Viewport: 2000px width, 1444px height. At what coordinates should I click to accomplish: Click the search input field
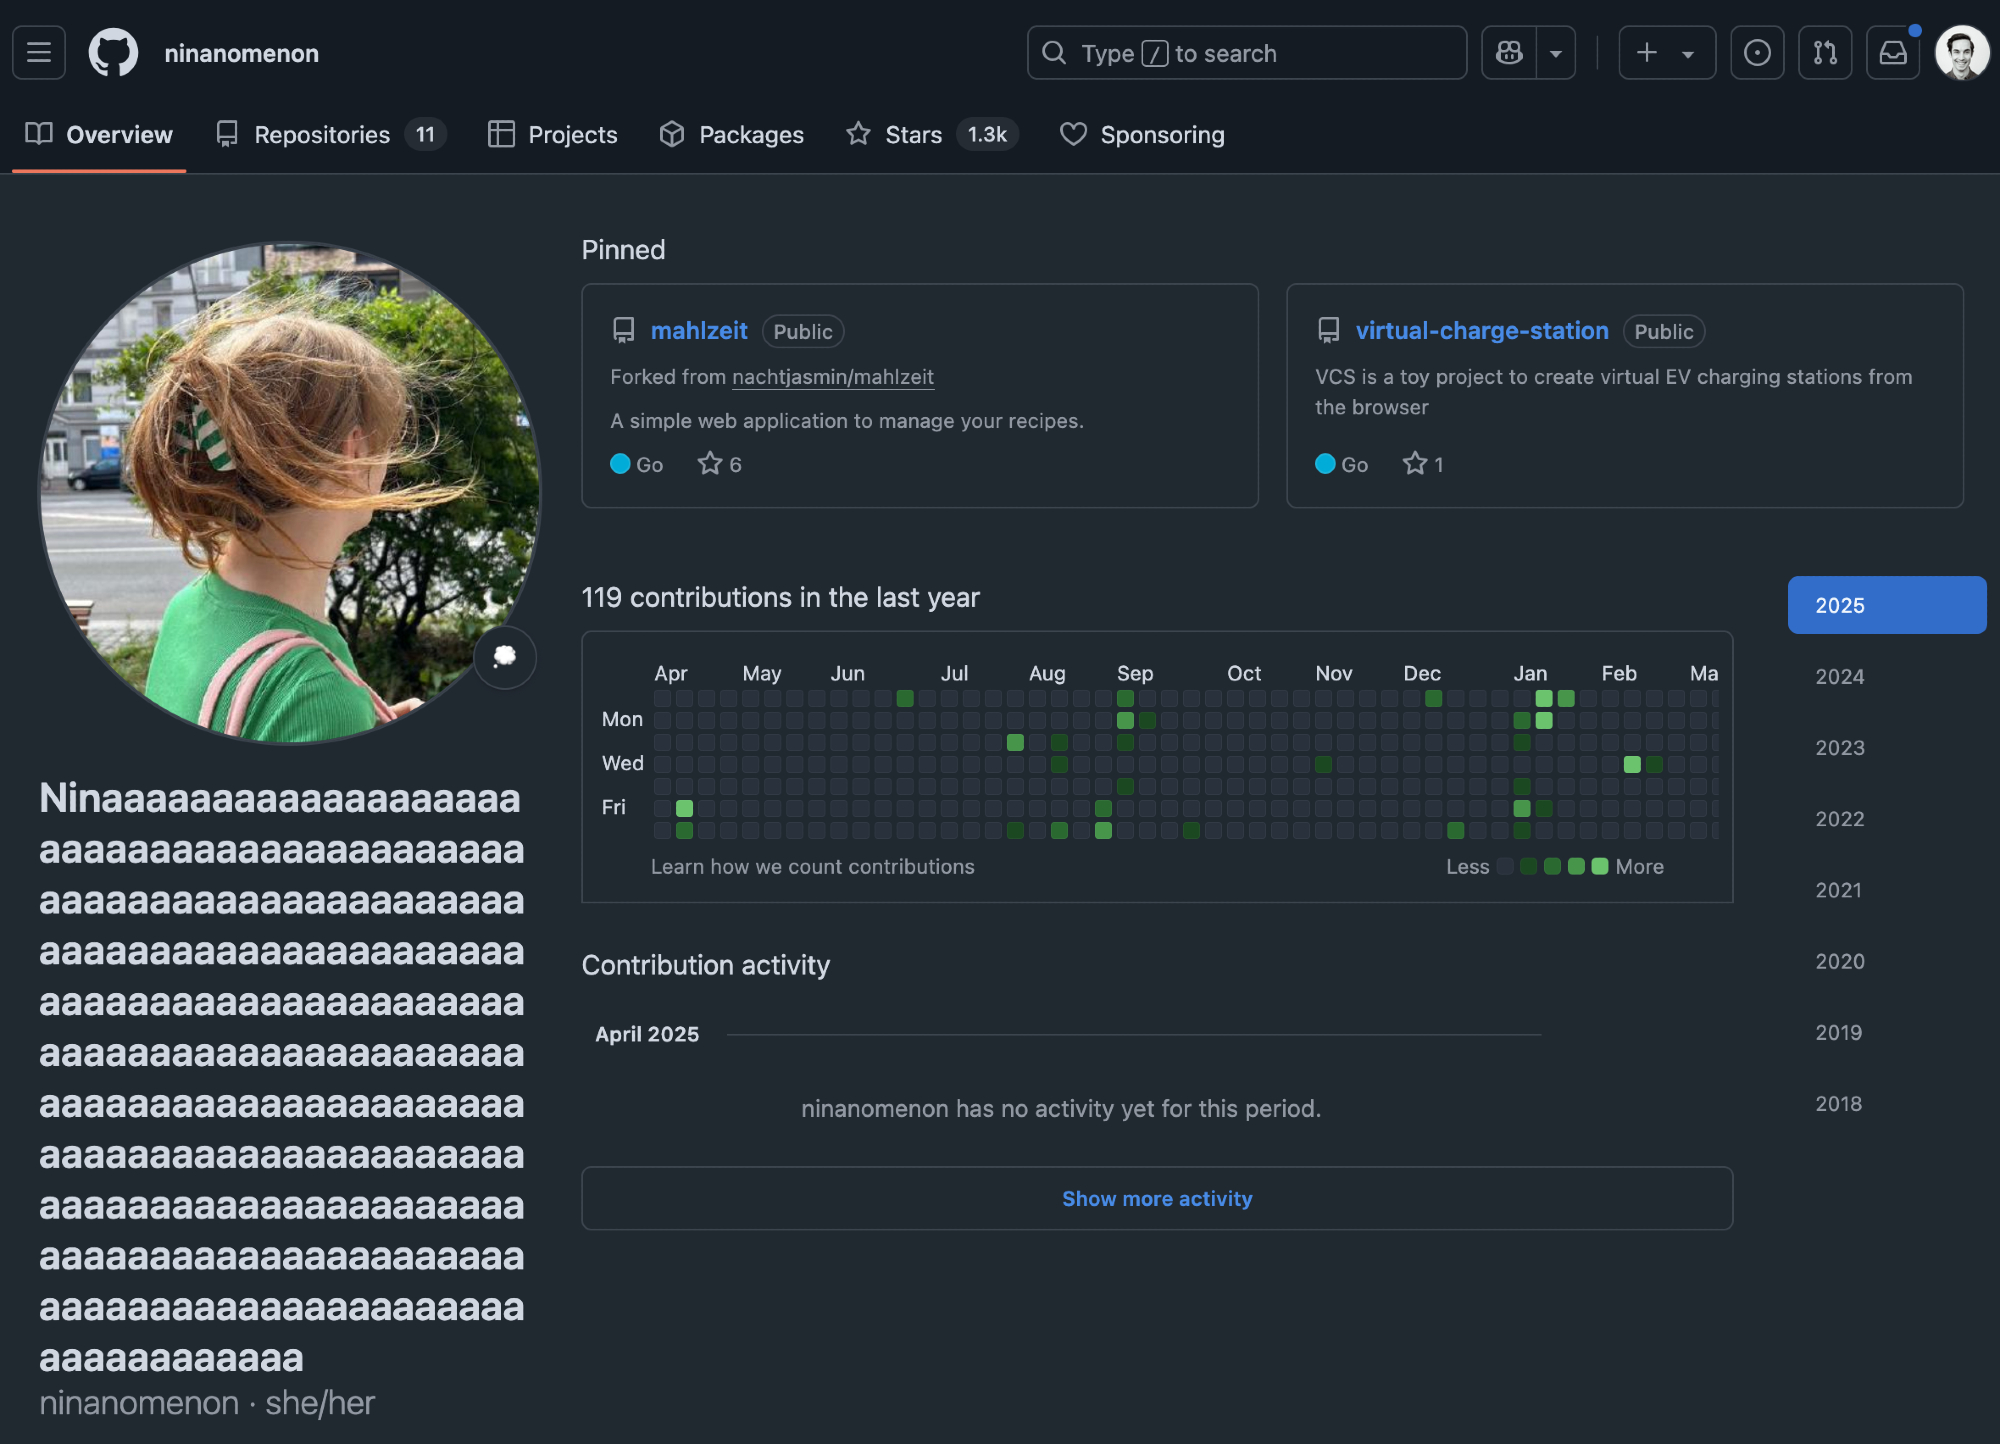click(x=1246, y=52)
